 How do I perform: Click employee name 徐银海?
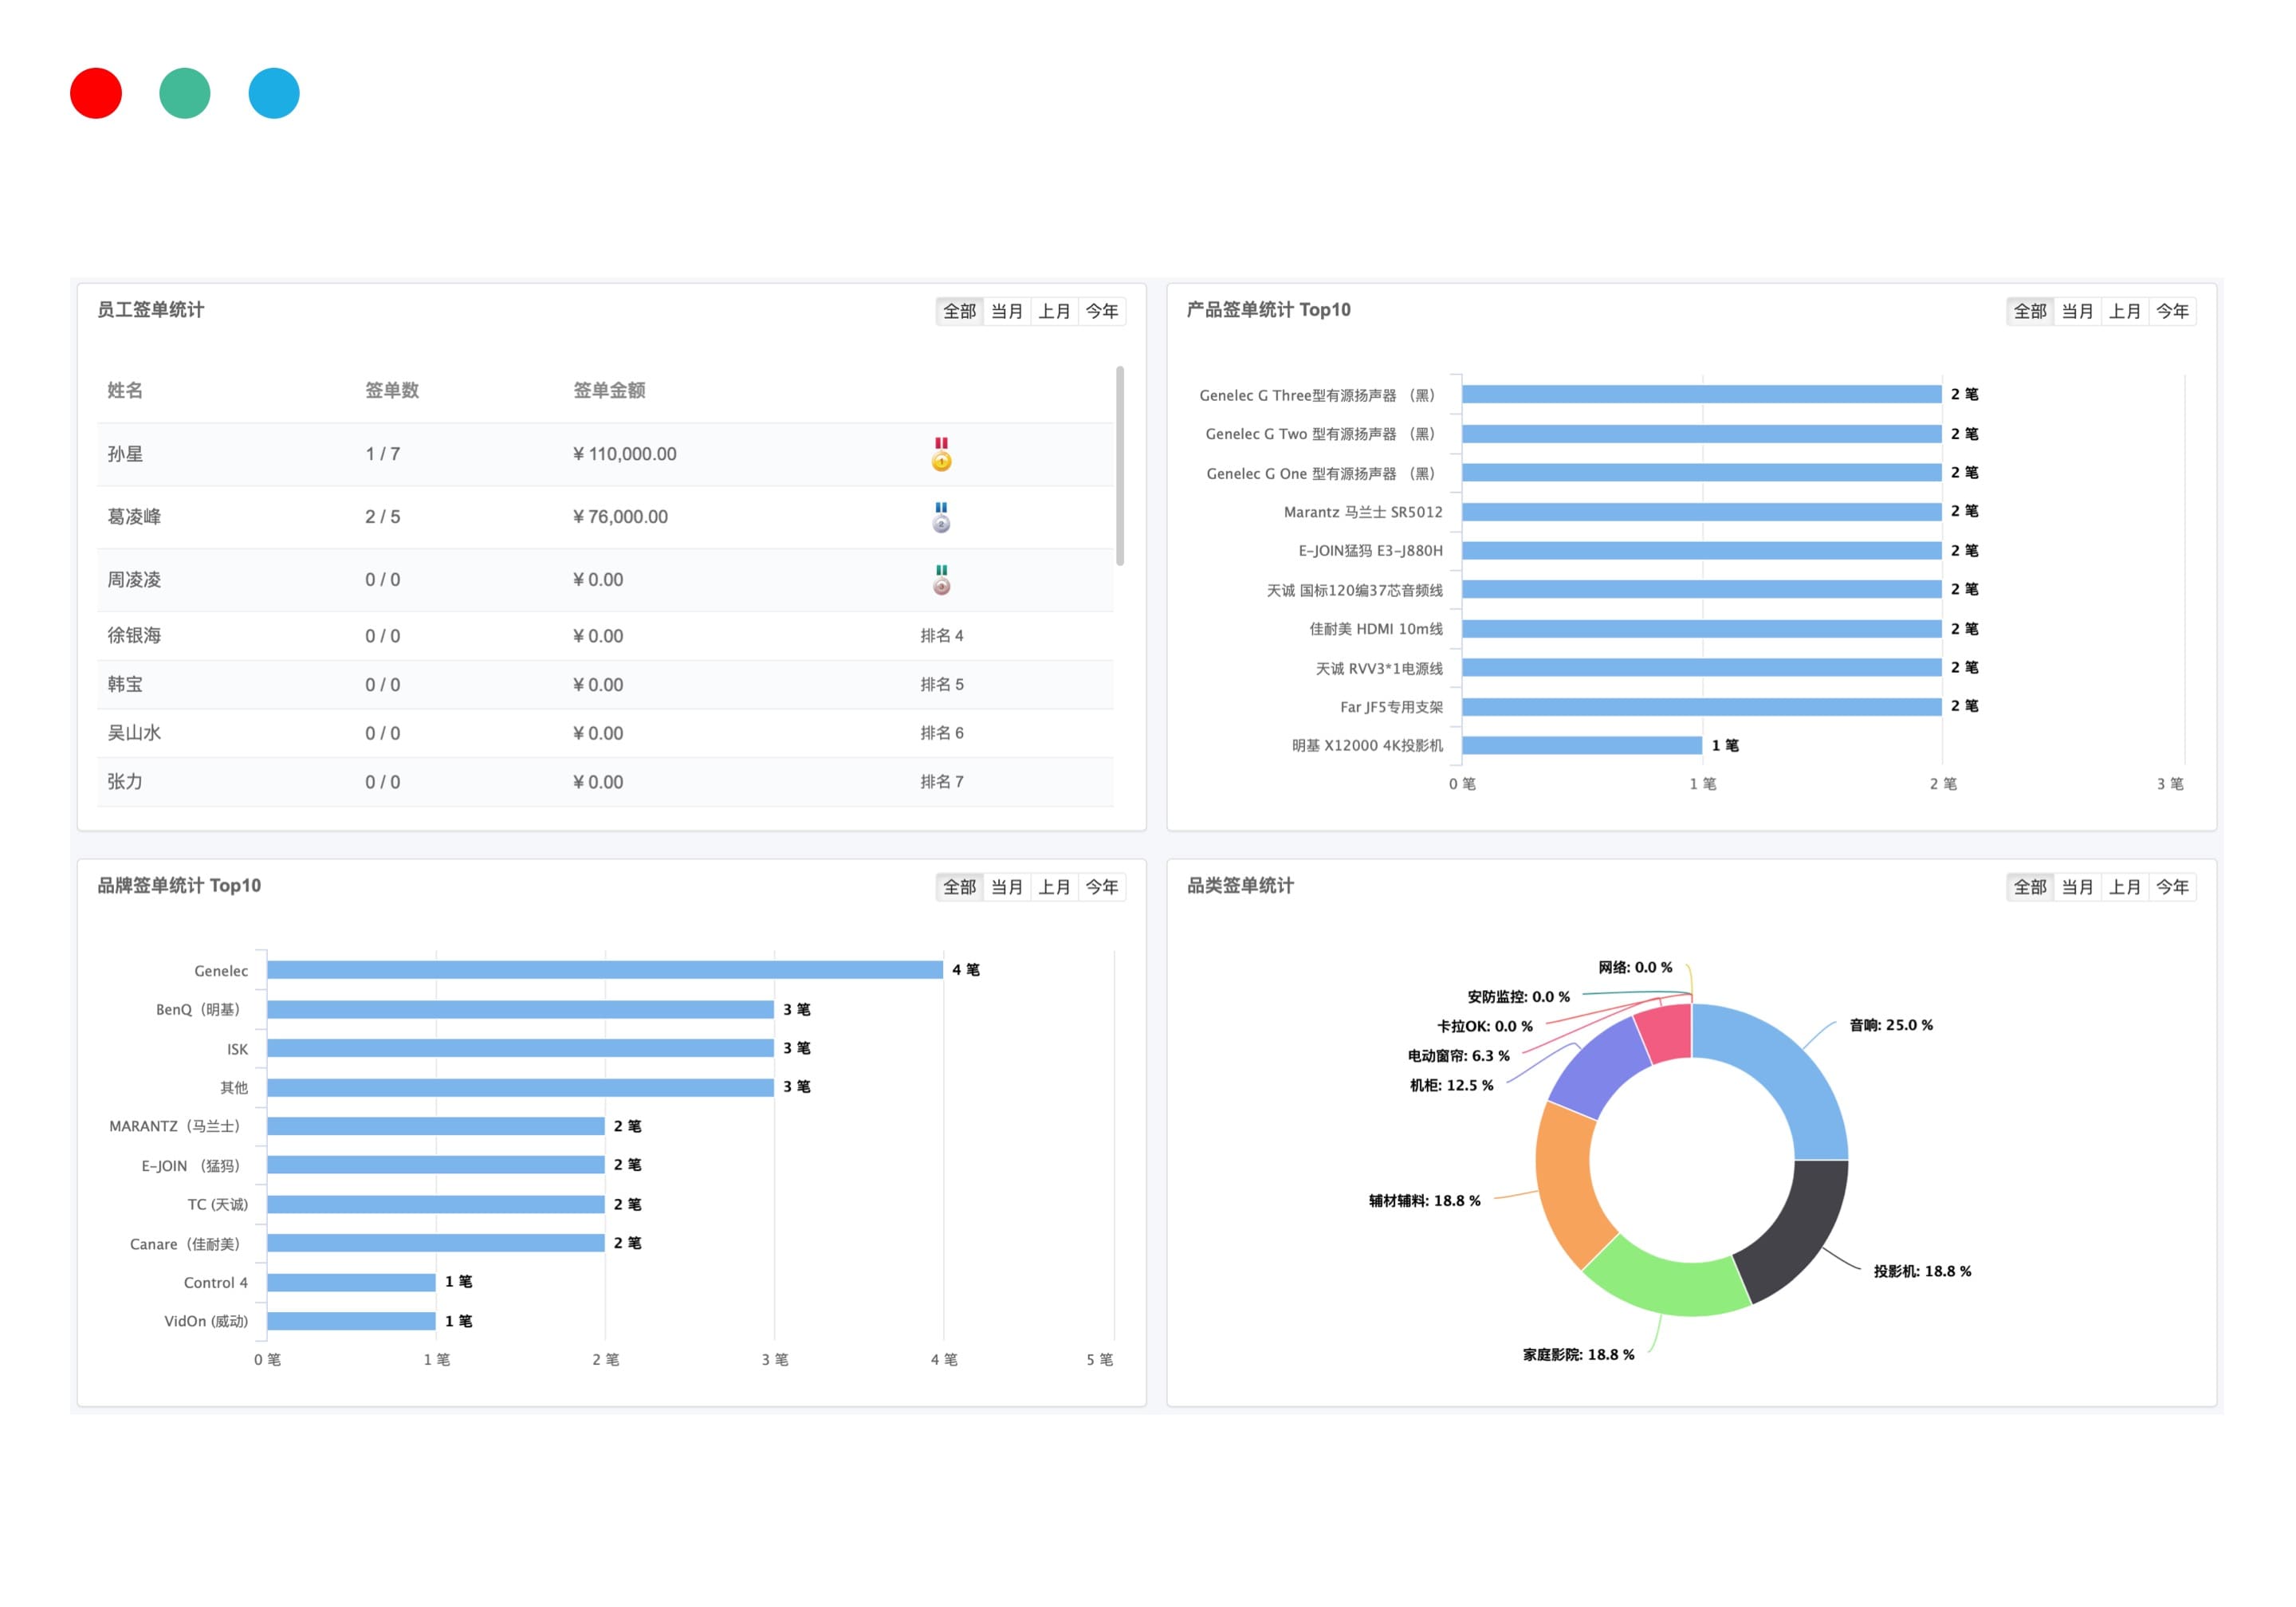[134, 636]
